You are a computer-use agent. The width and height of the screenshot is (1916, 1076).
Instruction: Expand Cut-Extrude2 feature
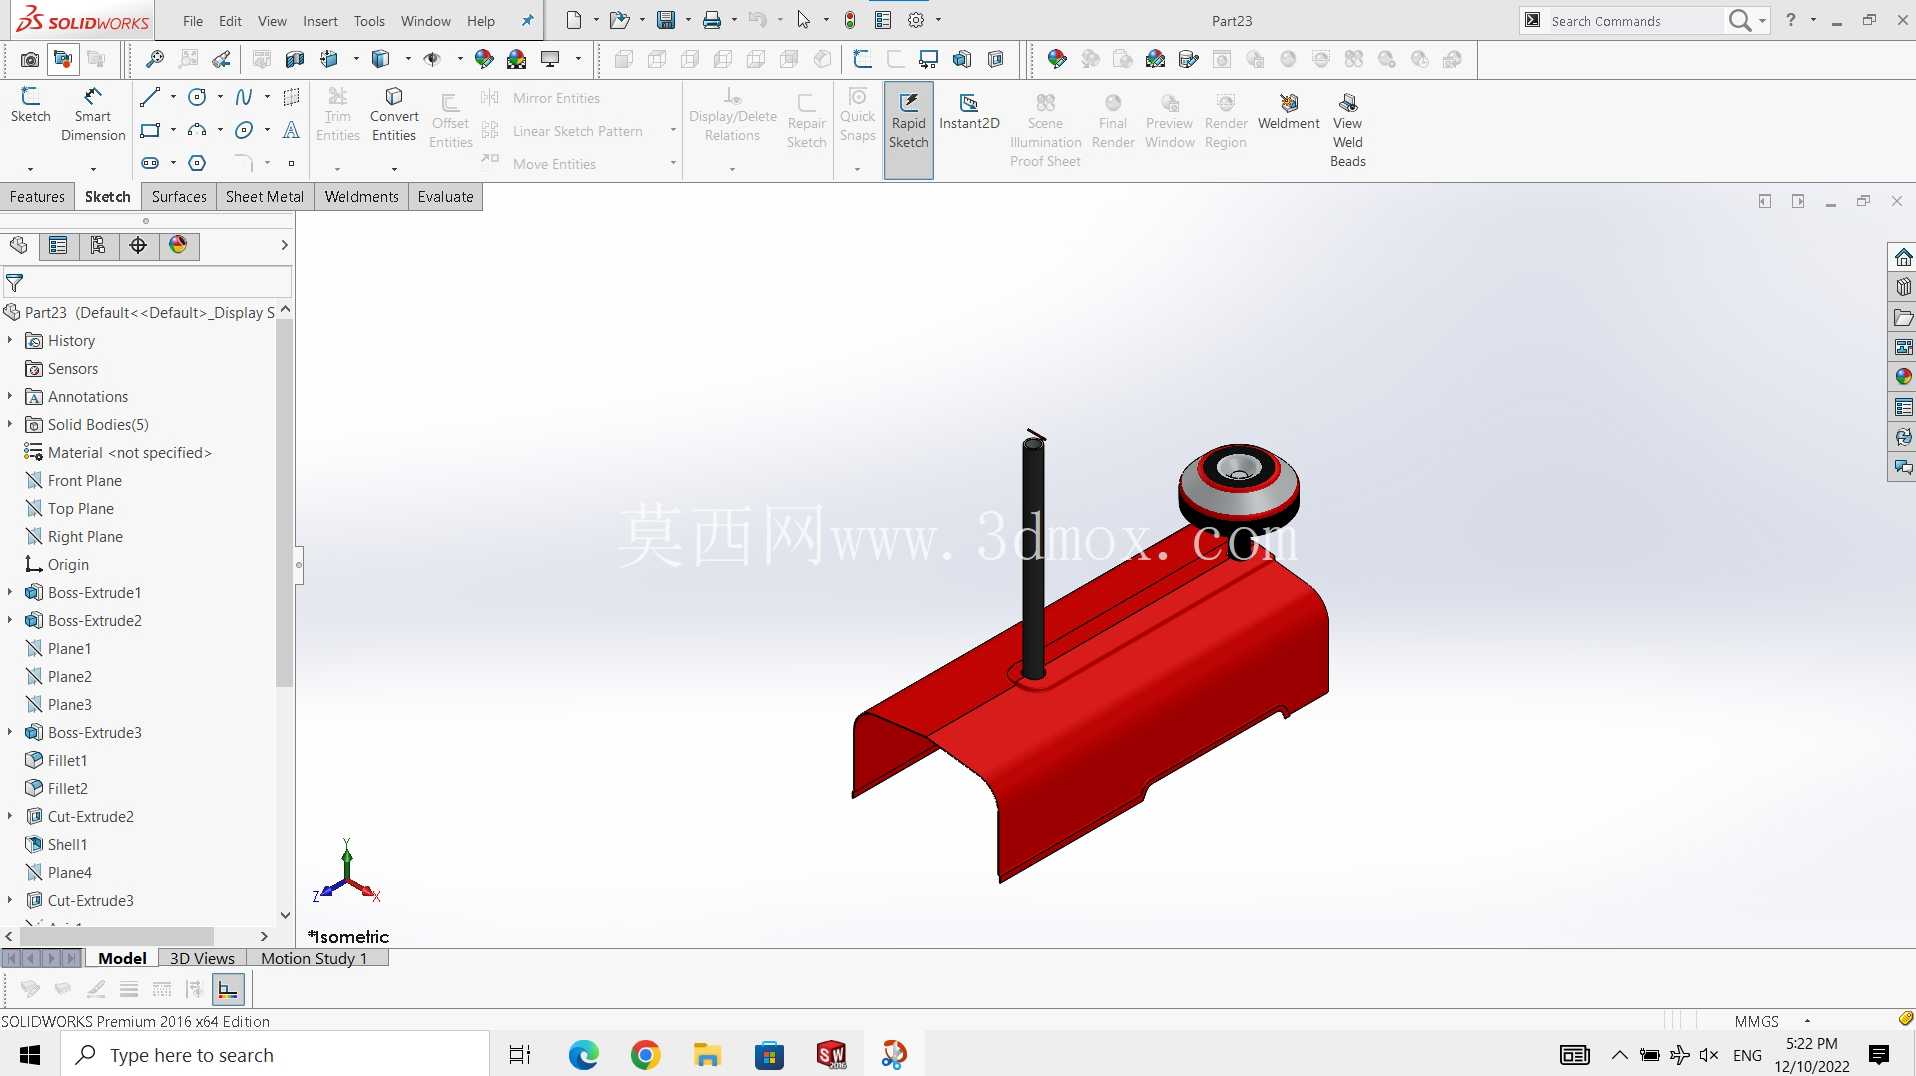[x=10, y=817]
